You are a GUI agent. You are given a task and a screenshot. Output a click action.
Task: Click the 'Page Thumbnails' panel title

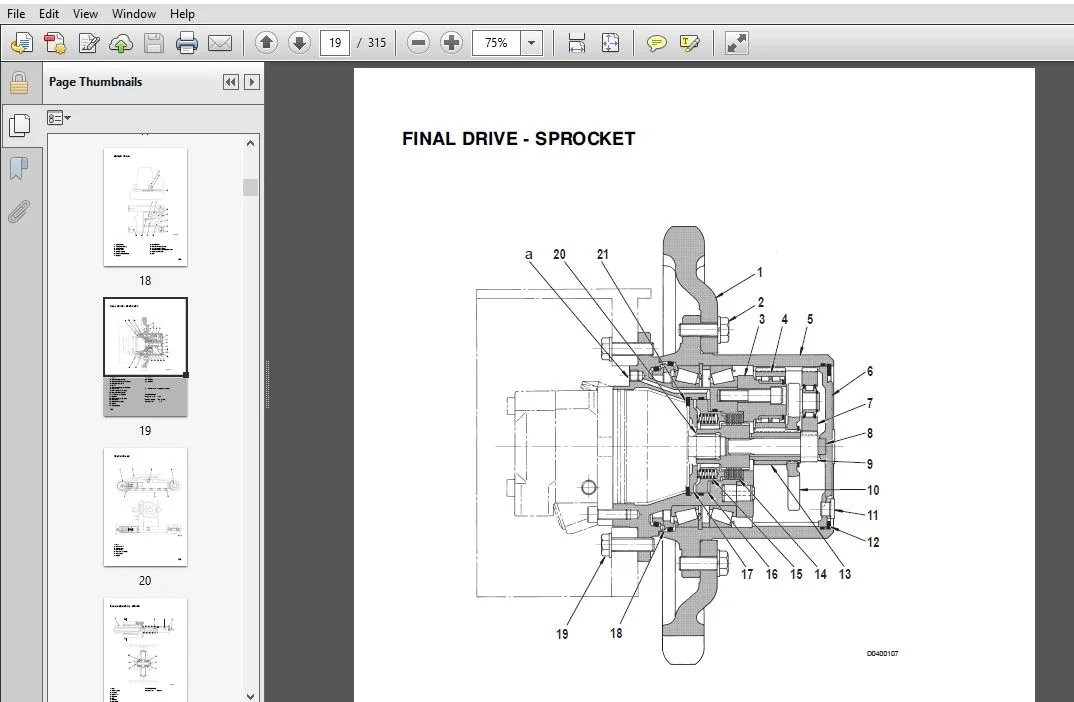point(96,82)
